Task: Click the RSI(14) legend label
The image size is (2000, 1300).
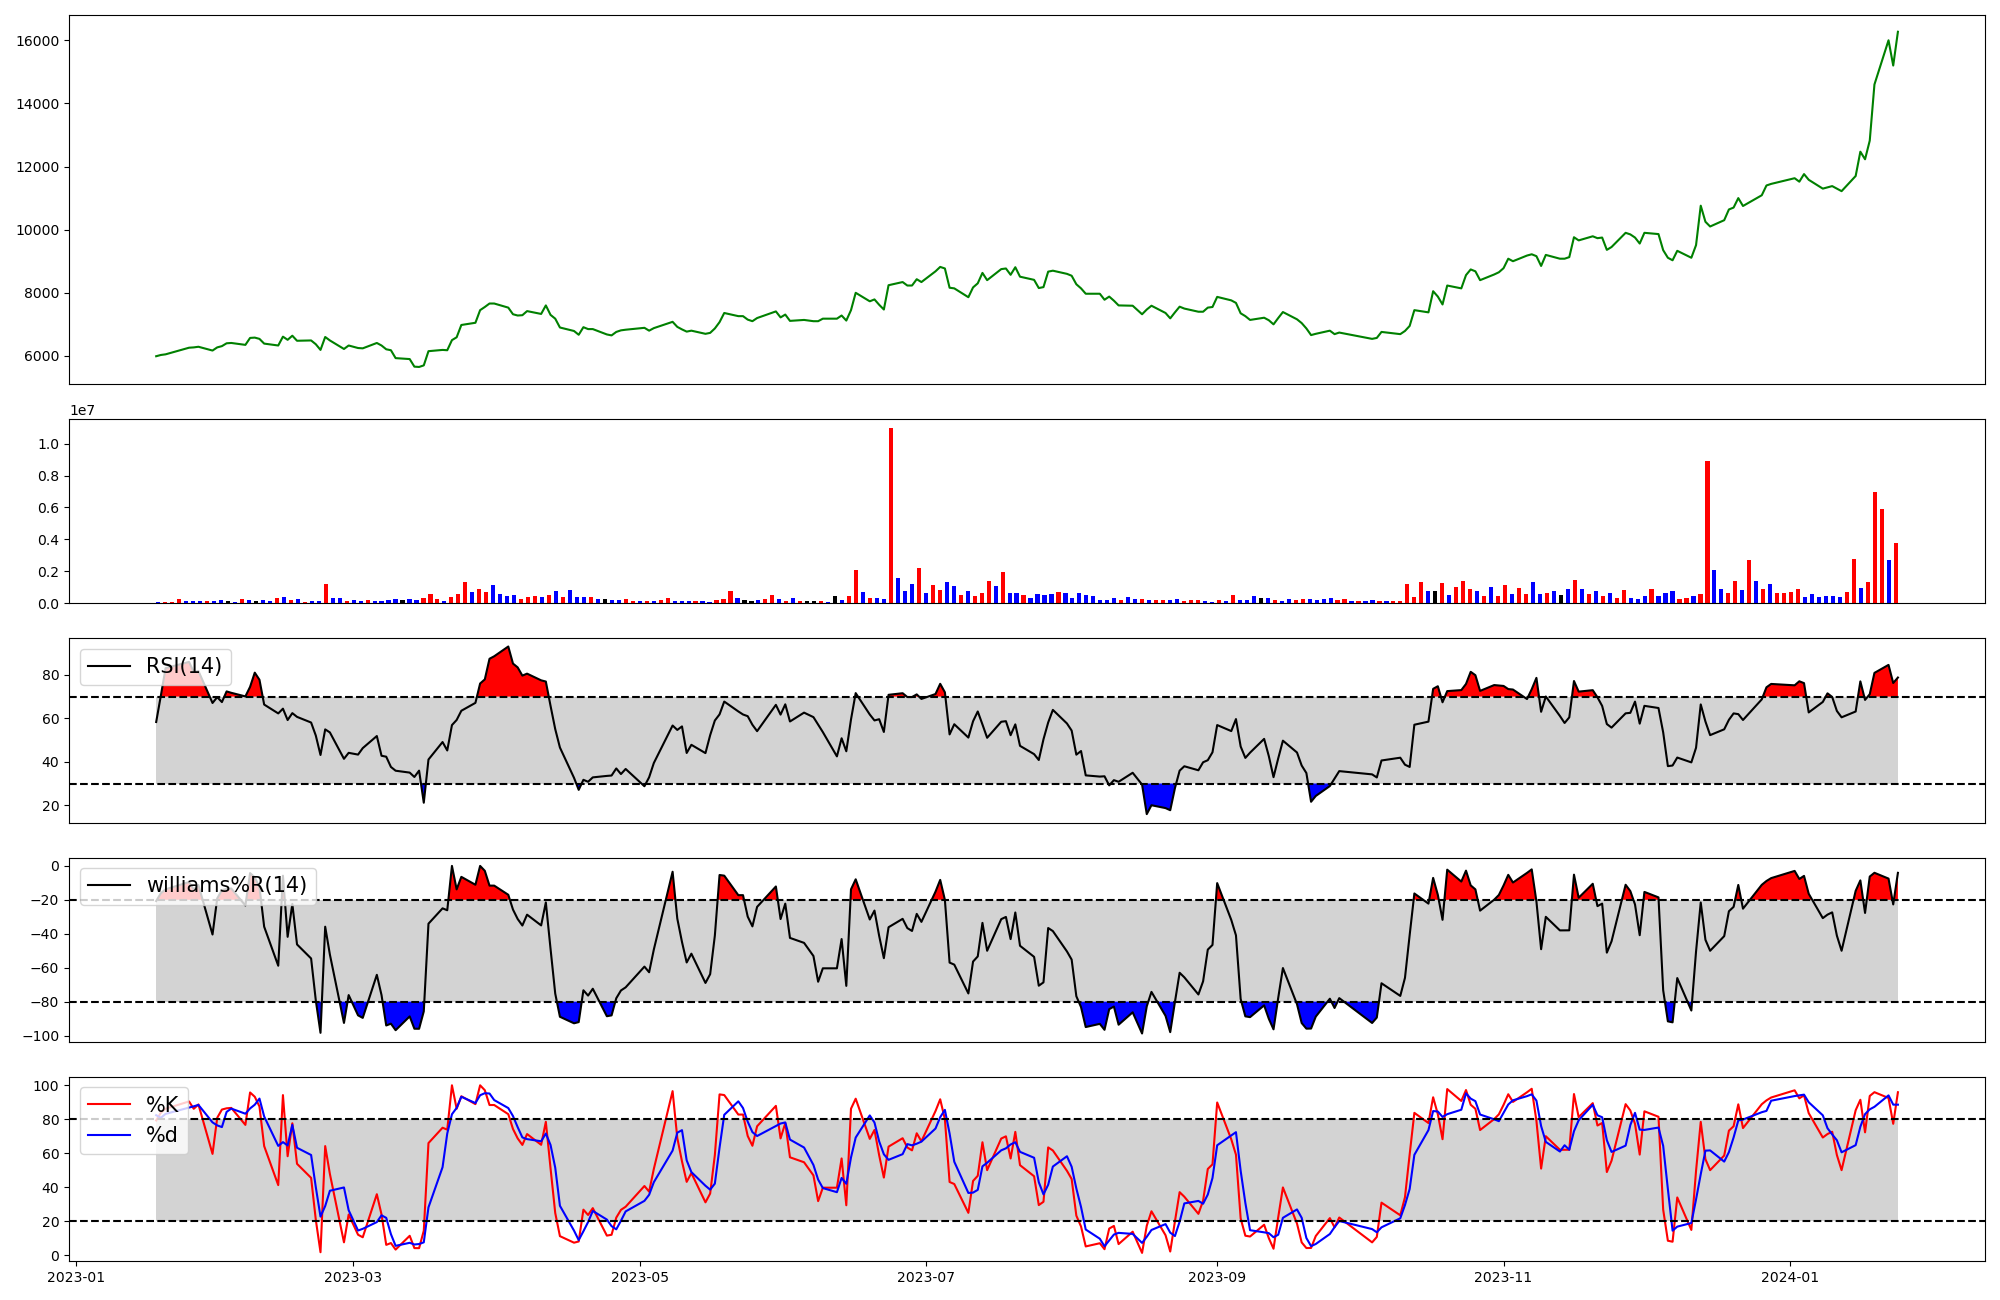Action: point(184,666)
